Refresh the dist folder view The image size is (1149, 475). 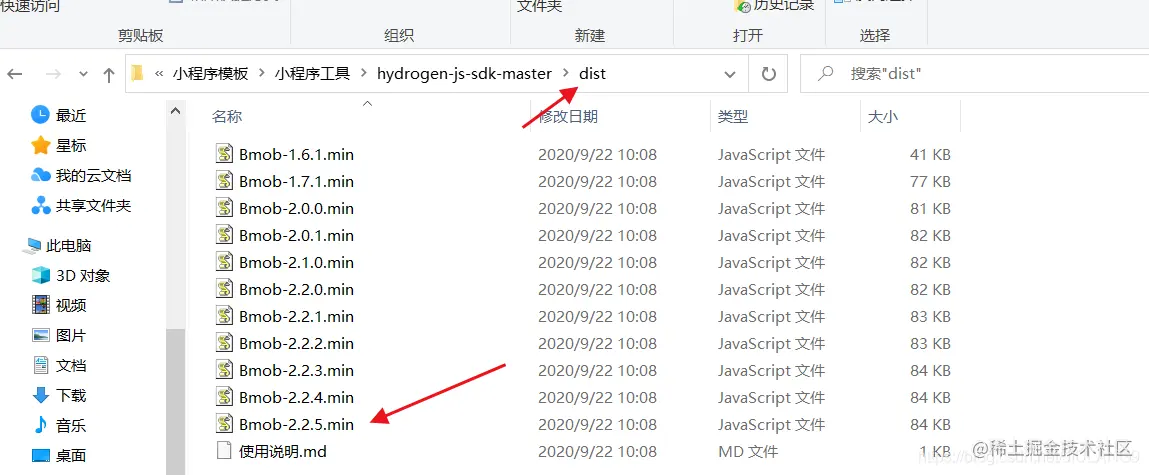coord(768,74)
